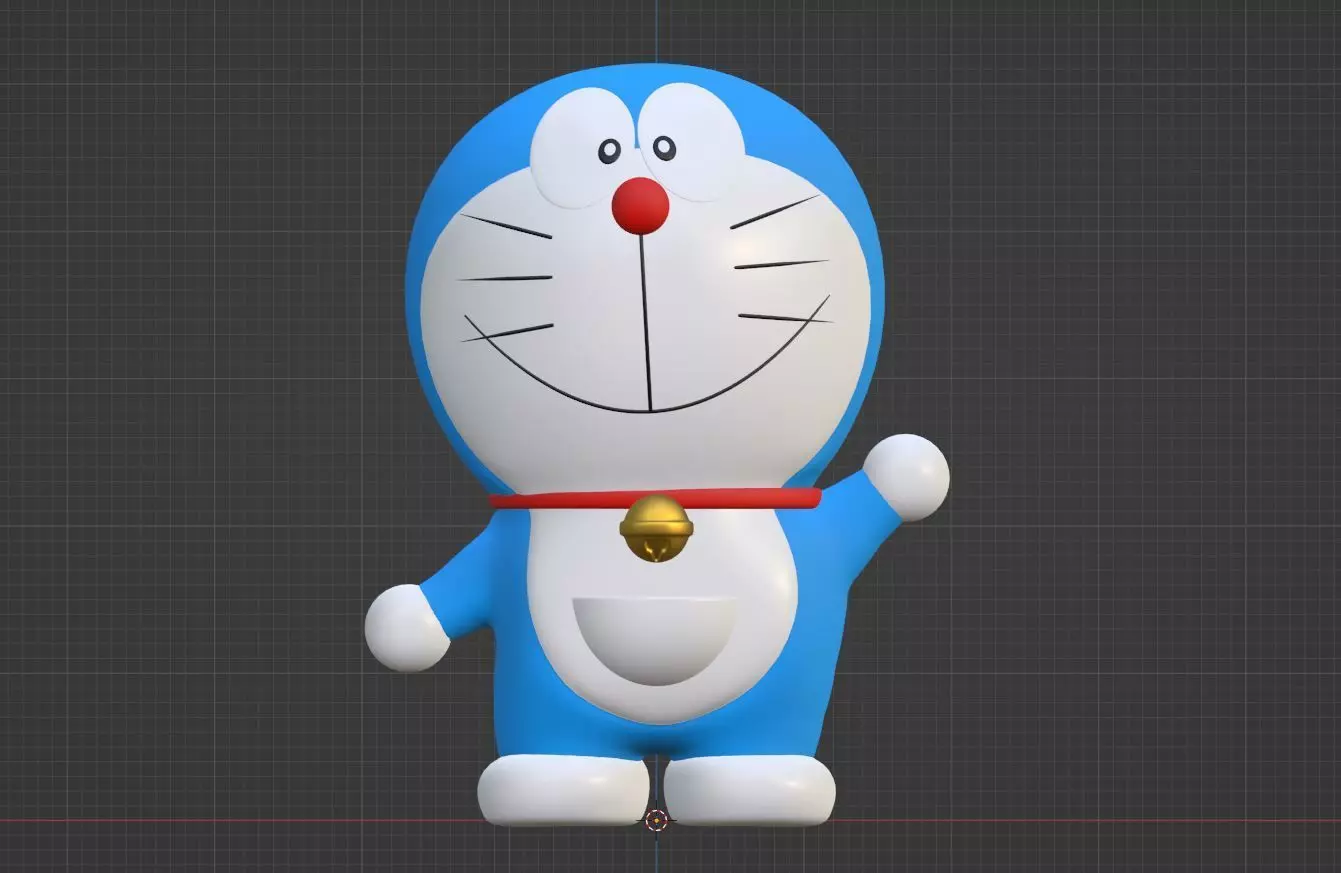
Task: Select the red collar band
Action: tap(655, 497)
